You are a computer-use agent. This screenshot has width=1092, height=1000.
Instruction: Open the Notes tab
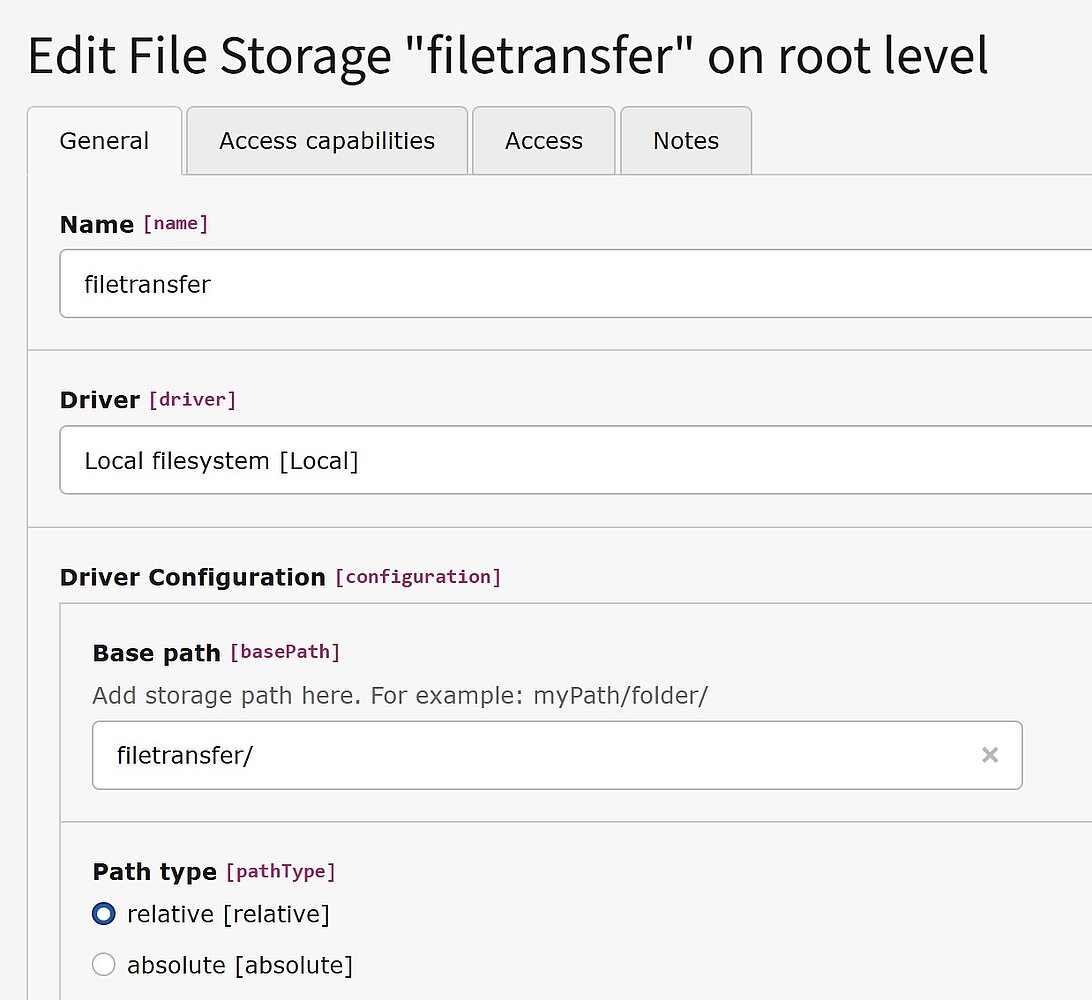point(686,141)
